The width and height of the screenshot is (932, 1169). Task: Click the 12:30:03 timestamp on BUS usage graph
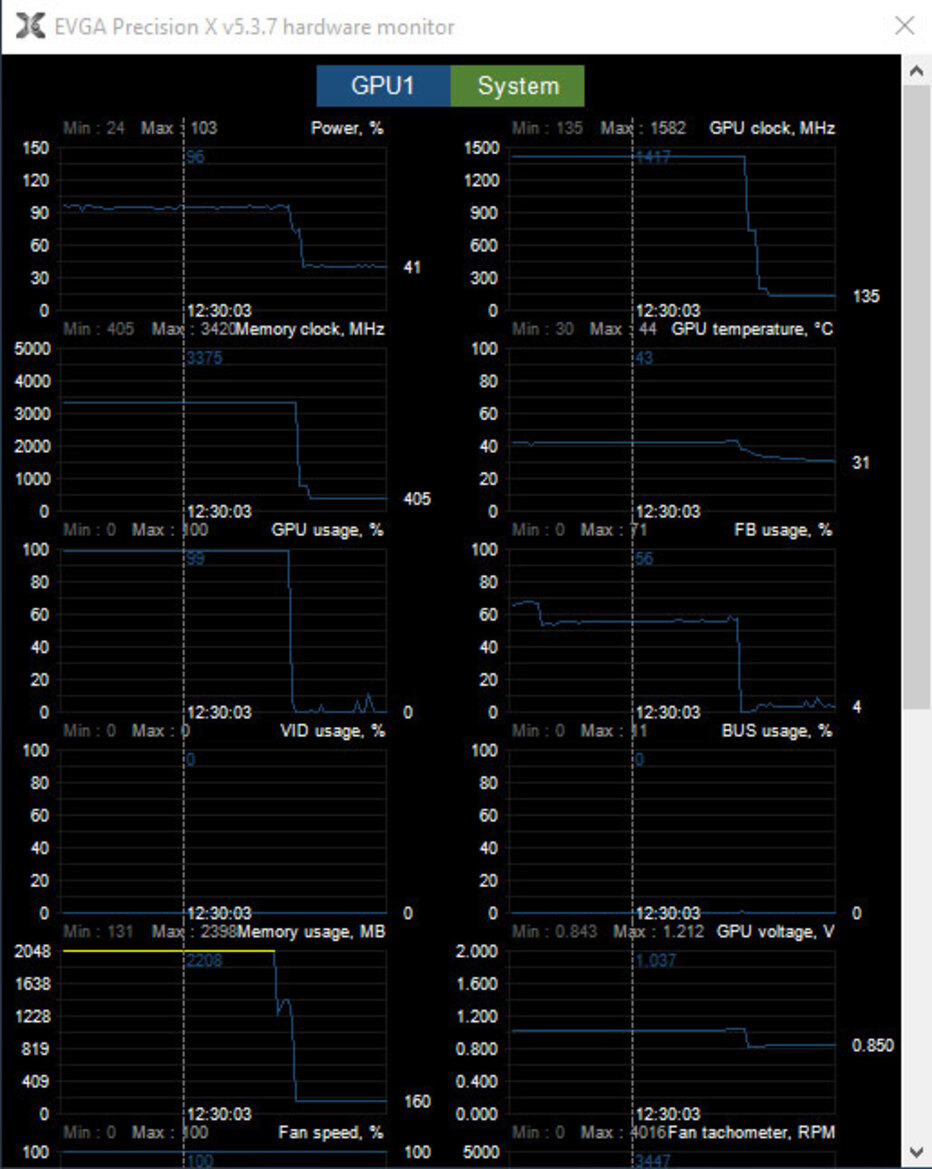point(668,913)
